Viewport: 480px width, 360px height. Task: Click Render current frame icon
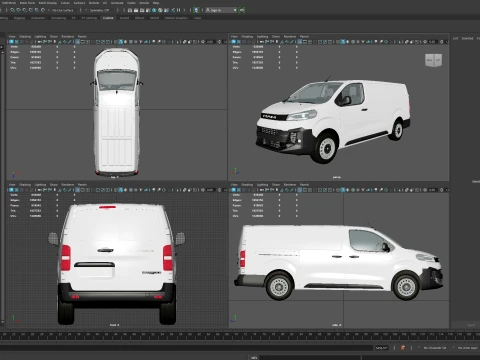click(x=136, y=10)
